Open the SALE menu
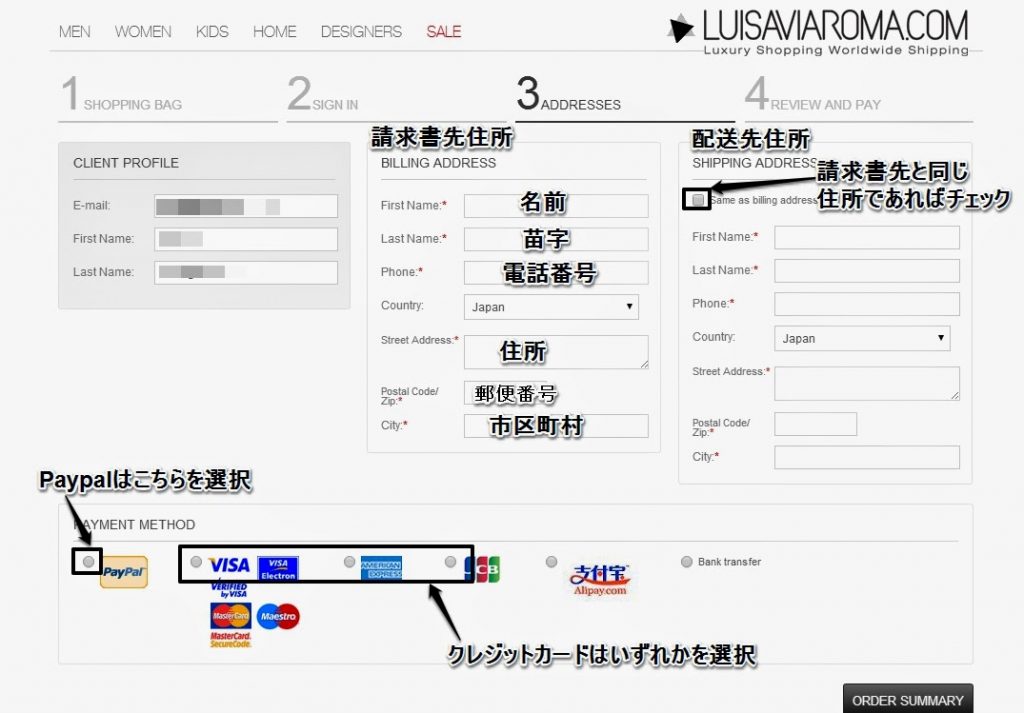Screen dimensions: 1024x713 (x=443, y=31)
